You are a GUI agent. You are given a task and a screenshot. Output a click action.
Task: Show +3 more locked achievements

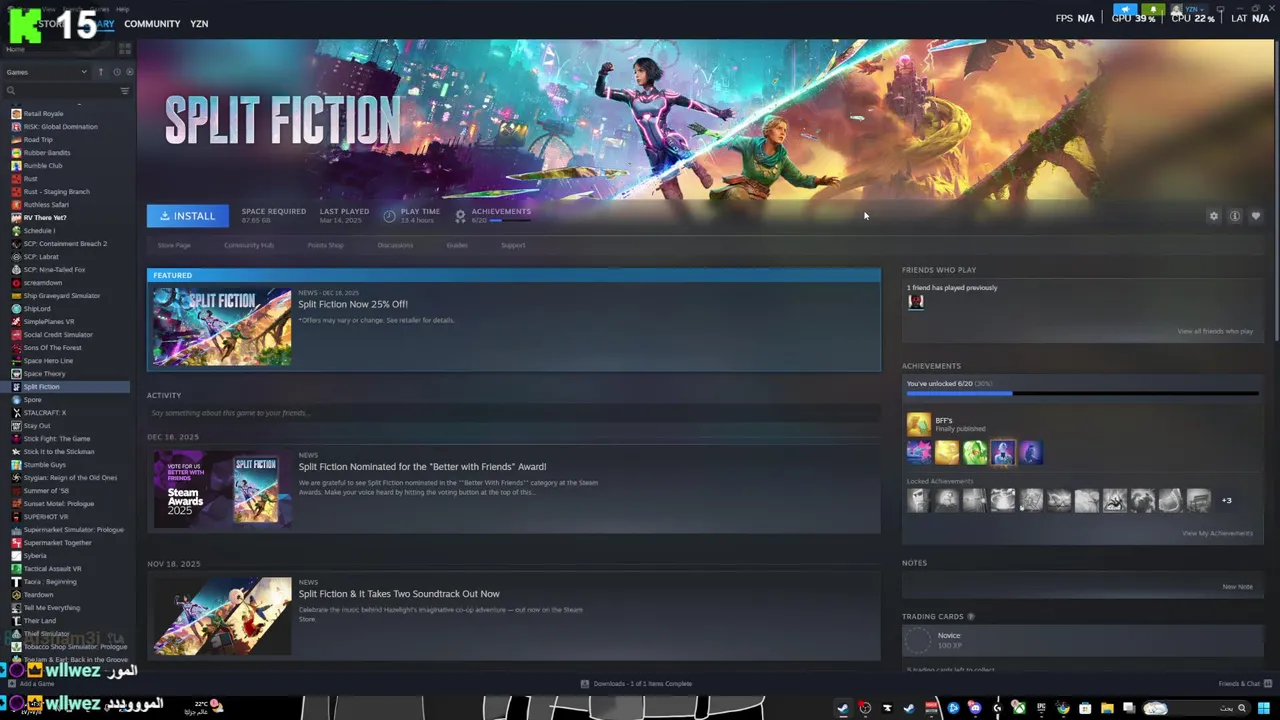tap(1227, 501)
